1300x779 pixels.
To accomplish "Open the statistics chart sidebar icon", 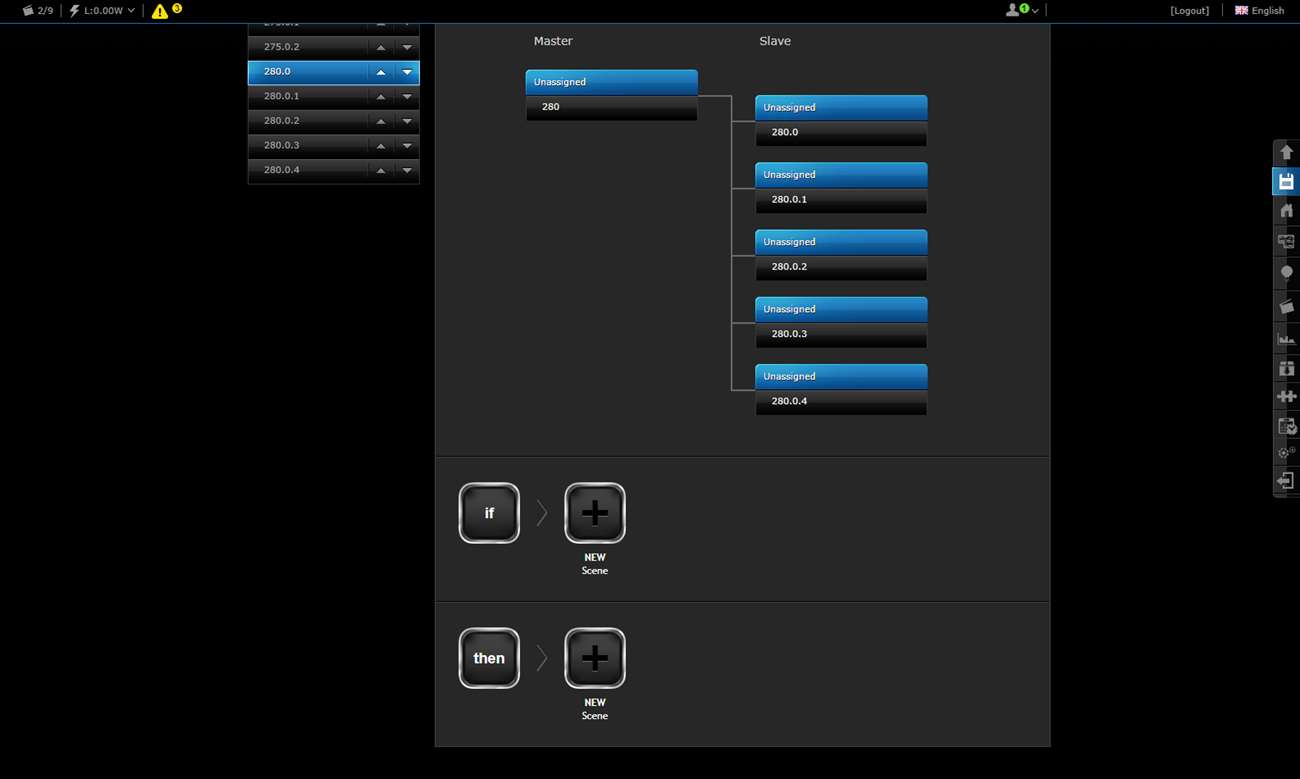I will pos(1286,339).
